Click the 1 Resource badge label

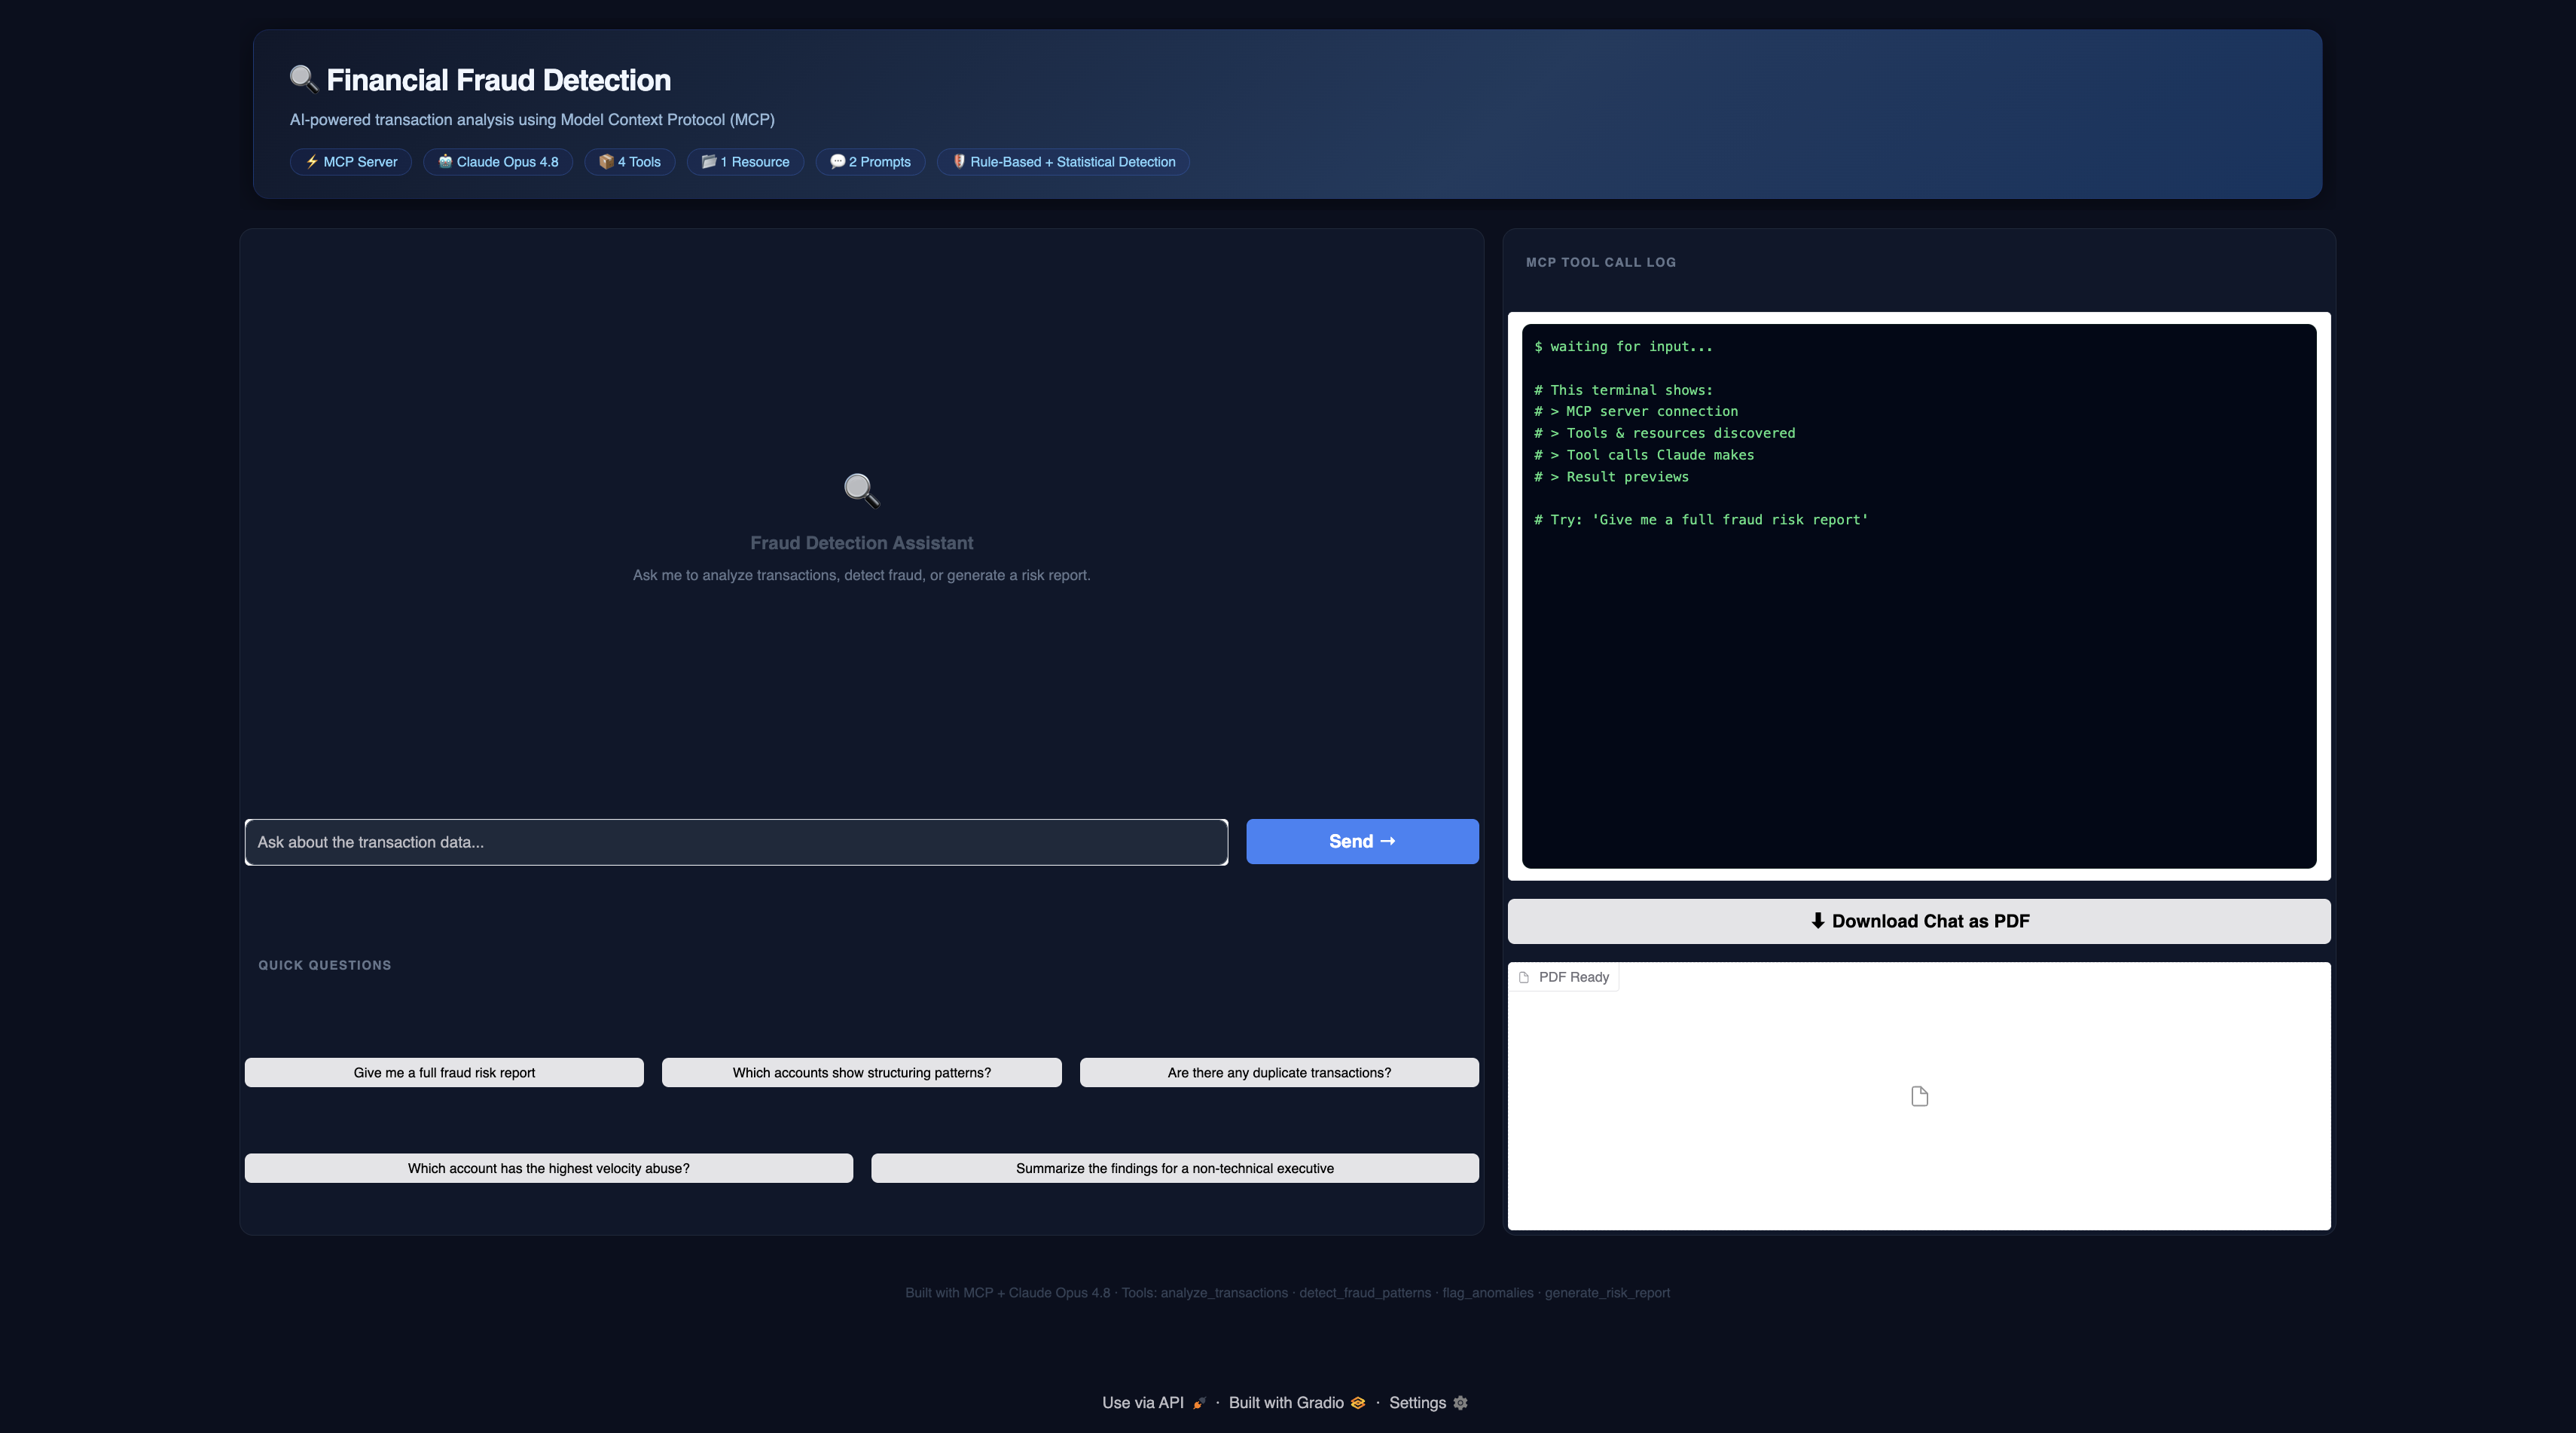pos(755,161)
